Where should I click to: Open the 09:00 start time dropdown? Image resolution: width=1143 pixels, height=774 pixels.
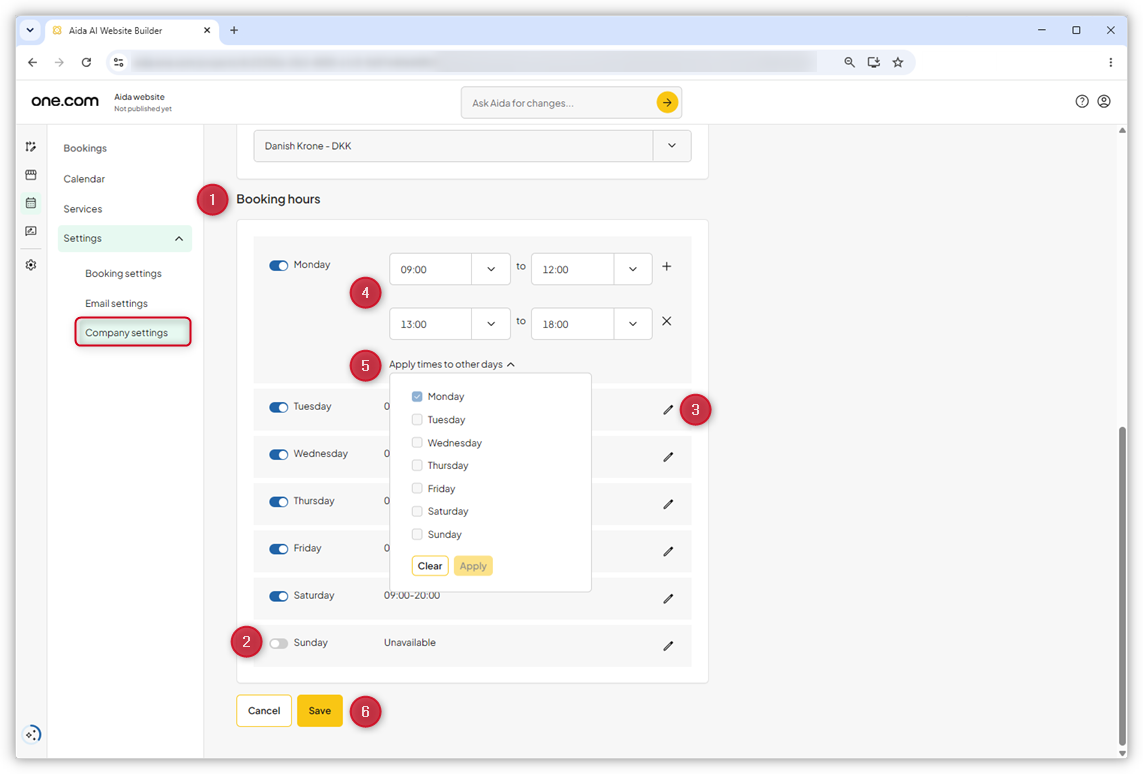pyautogui.click(x=450, y=270)
